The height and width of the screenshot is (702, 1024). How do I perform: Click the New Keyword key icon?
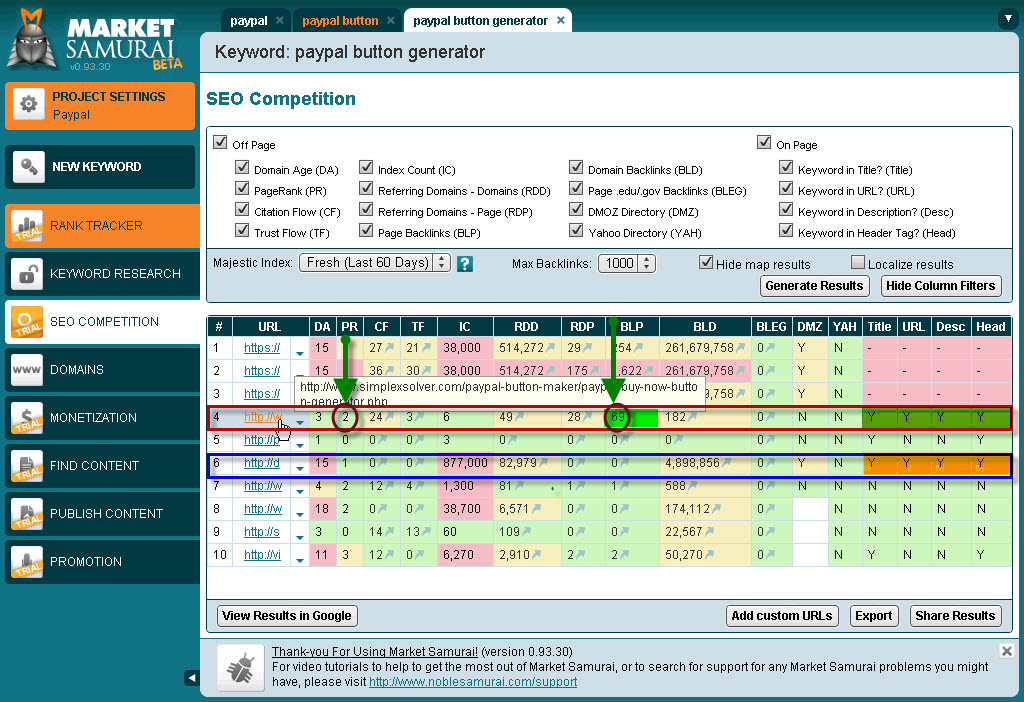pyautogui.click(x=28, y=167)
